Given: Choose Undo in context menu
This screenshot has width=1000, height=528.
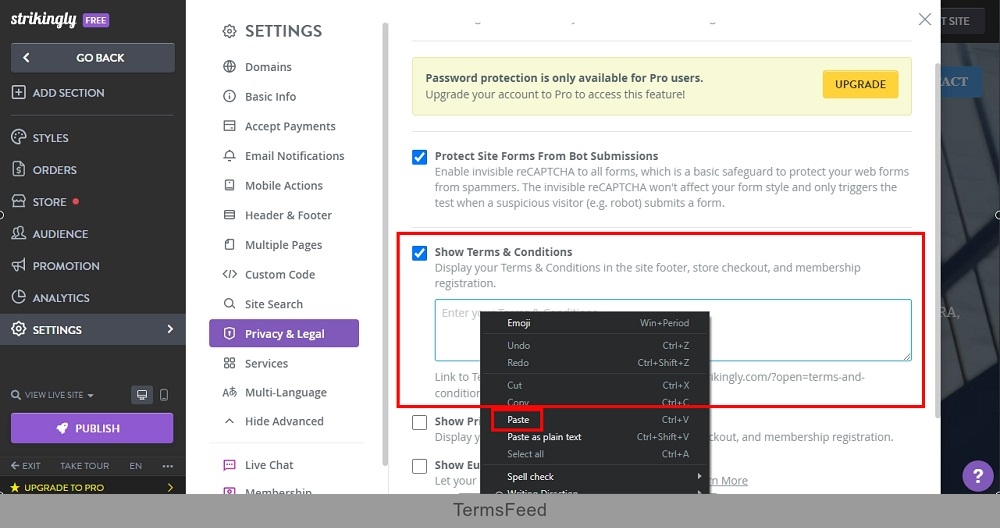Looking at the screenshot, I should [594, 346].
